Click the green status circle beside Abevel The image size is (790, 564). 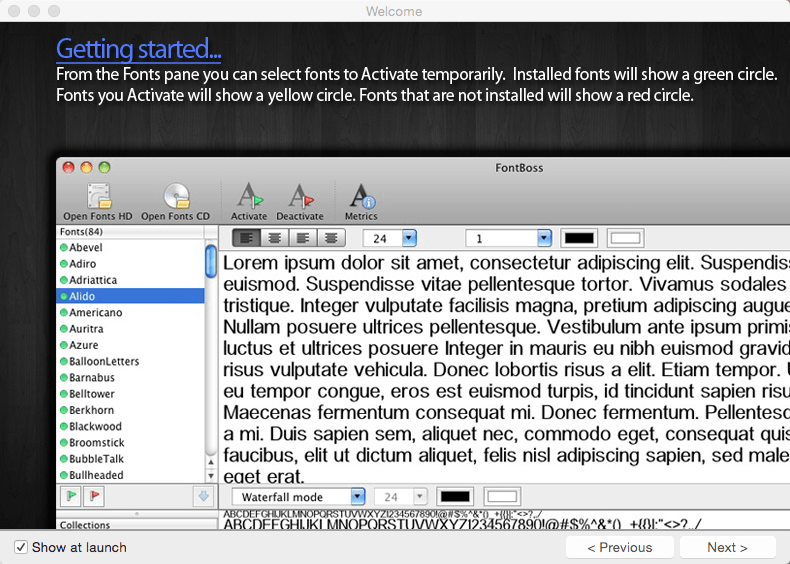63,247
